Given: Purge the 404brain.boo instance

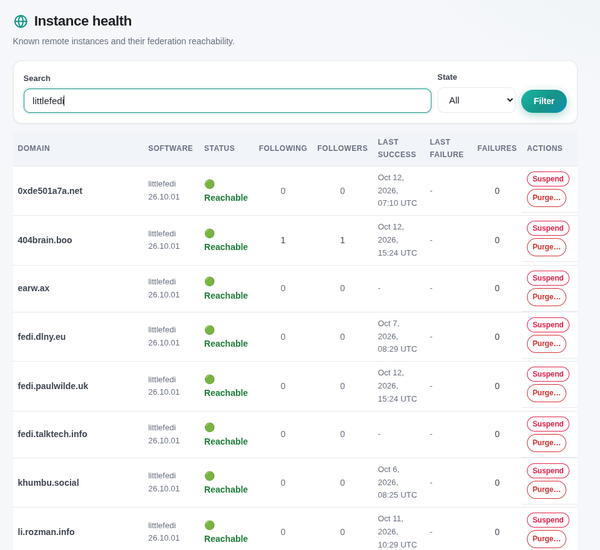Looking at the screenshot, I should (546, 247).
